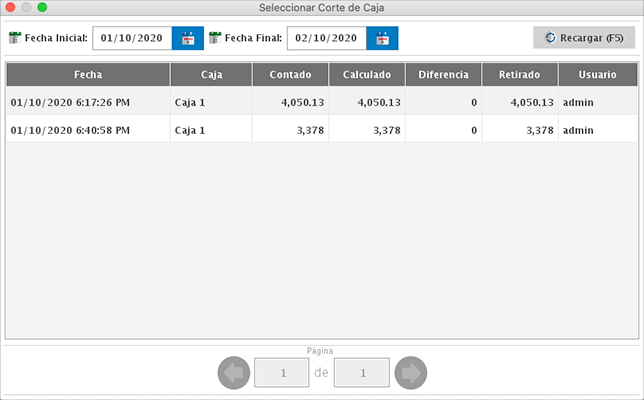Click the calendar icon beside Fecha Inicial label
Image resolution: width=644 pixels, height=400 pixels.
click(x=15, y=39)
